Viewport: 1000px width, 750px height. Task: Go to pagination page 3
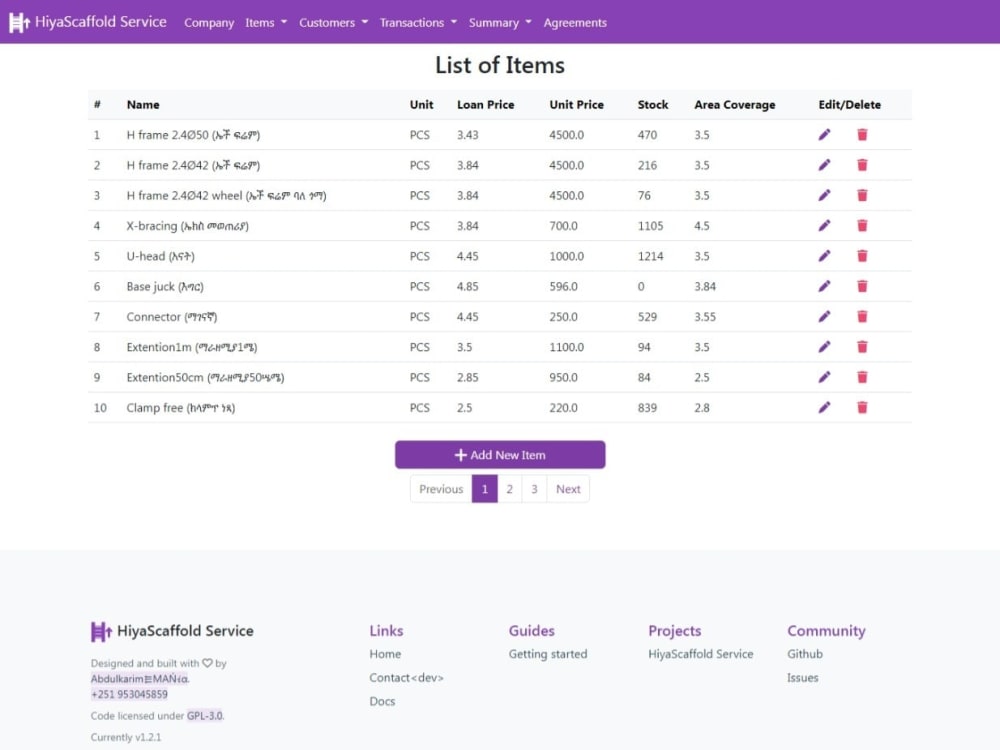(x=534, y=489)
